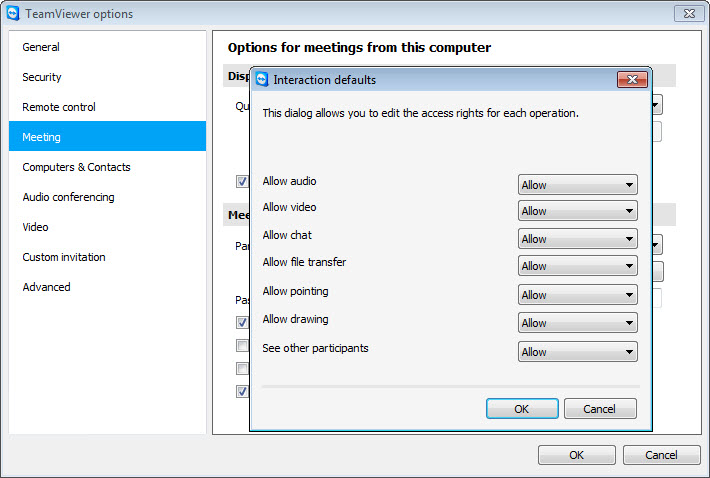Click the 'Allow audio' label text

click(x=289, y=181)
